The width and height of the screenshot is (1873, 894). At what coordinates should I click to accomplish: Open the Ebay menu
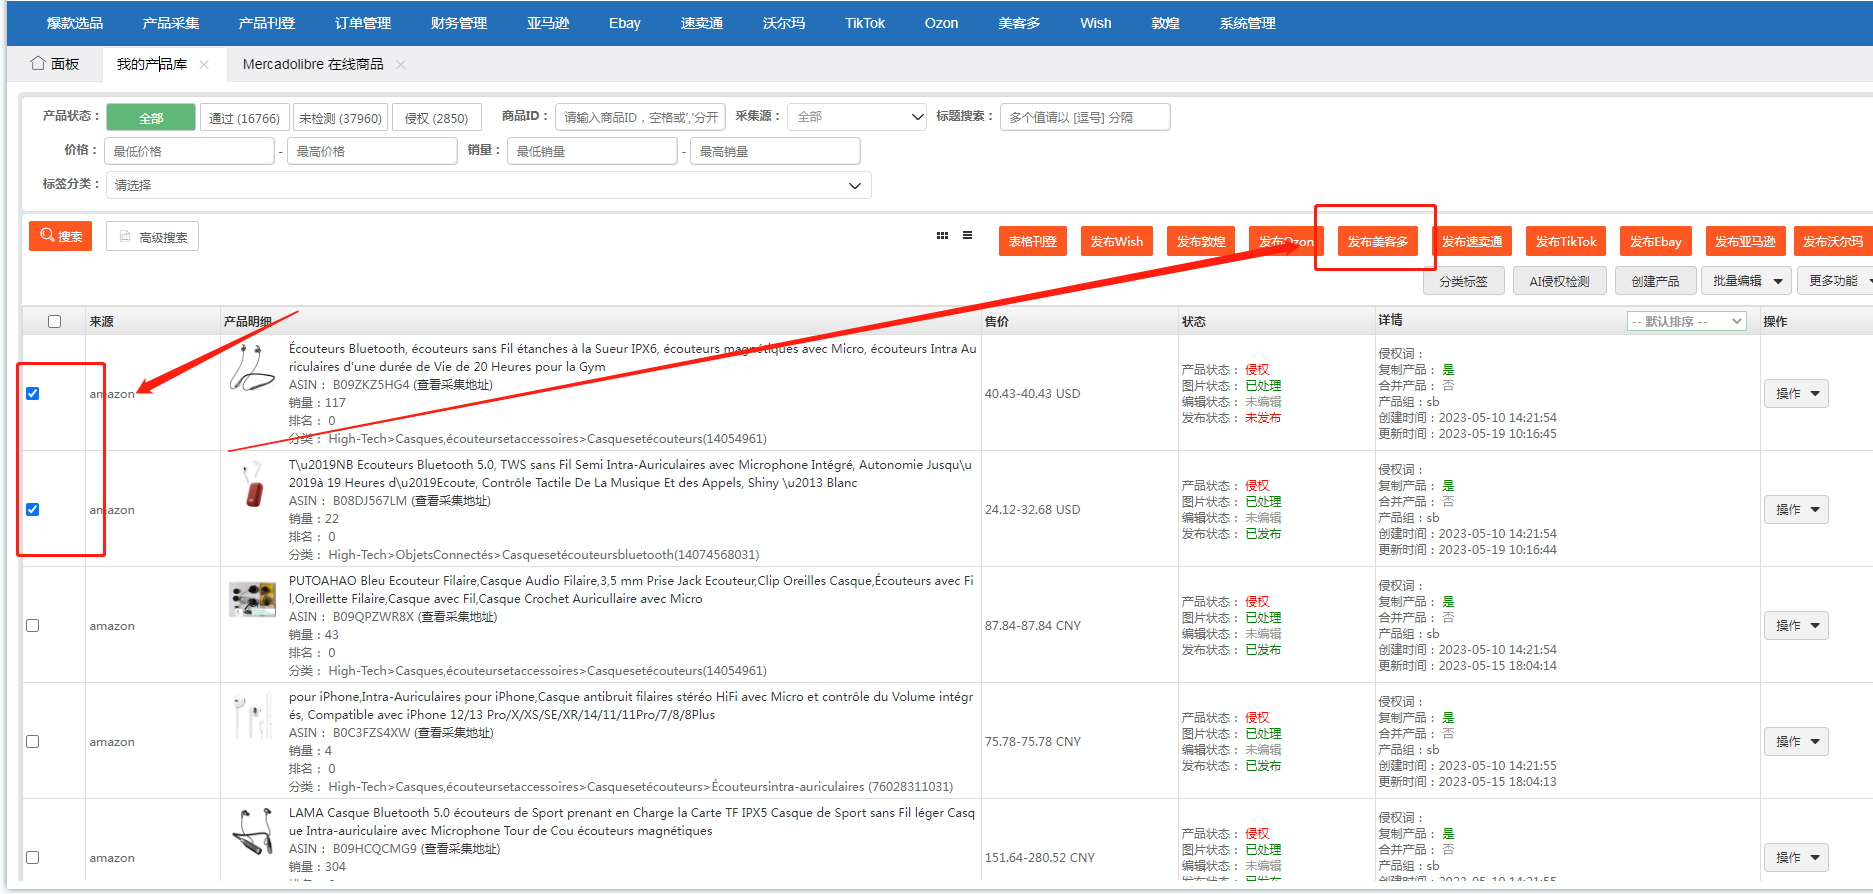point(625,23)
